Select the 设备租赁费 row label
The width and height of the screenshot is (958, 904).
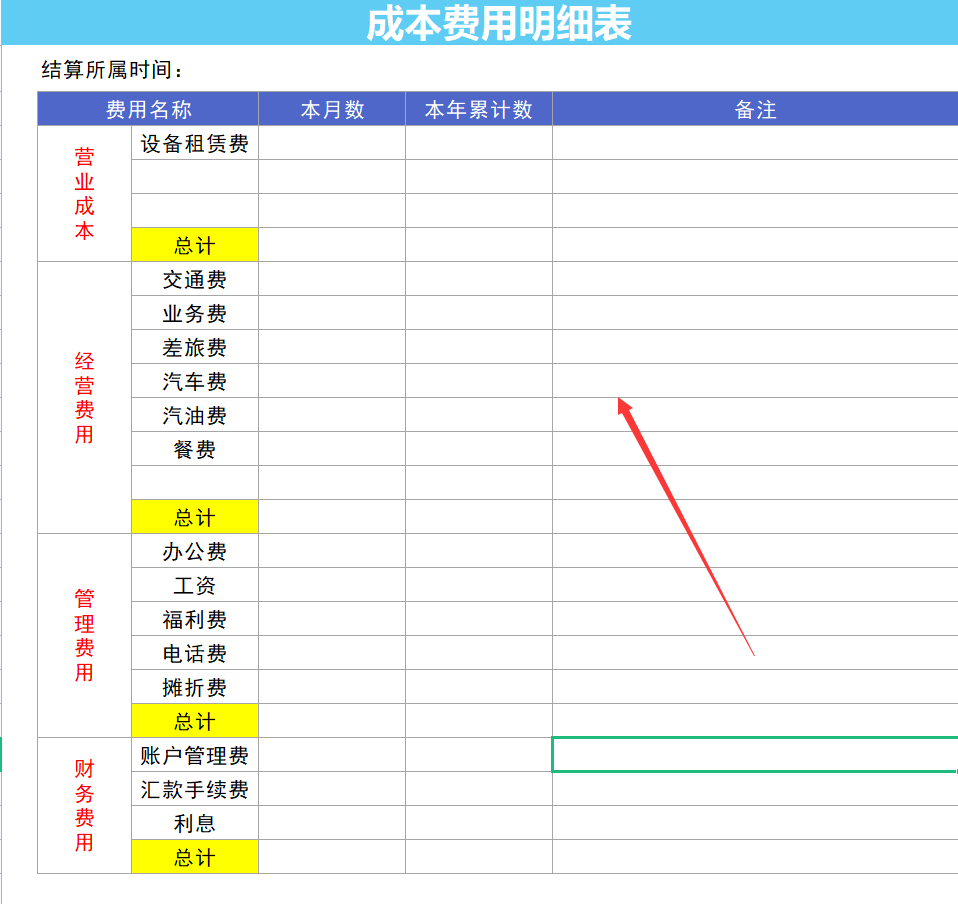pos(194,143)
